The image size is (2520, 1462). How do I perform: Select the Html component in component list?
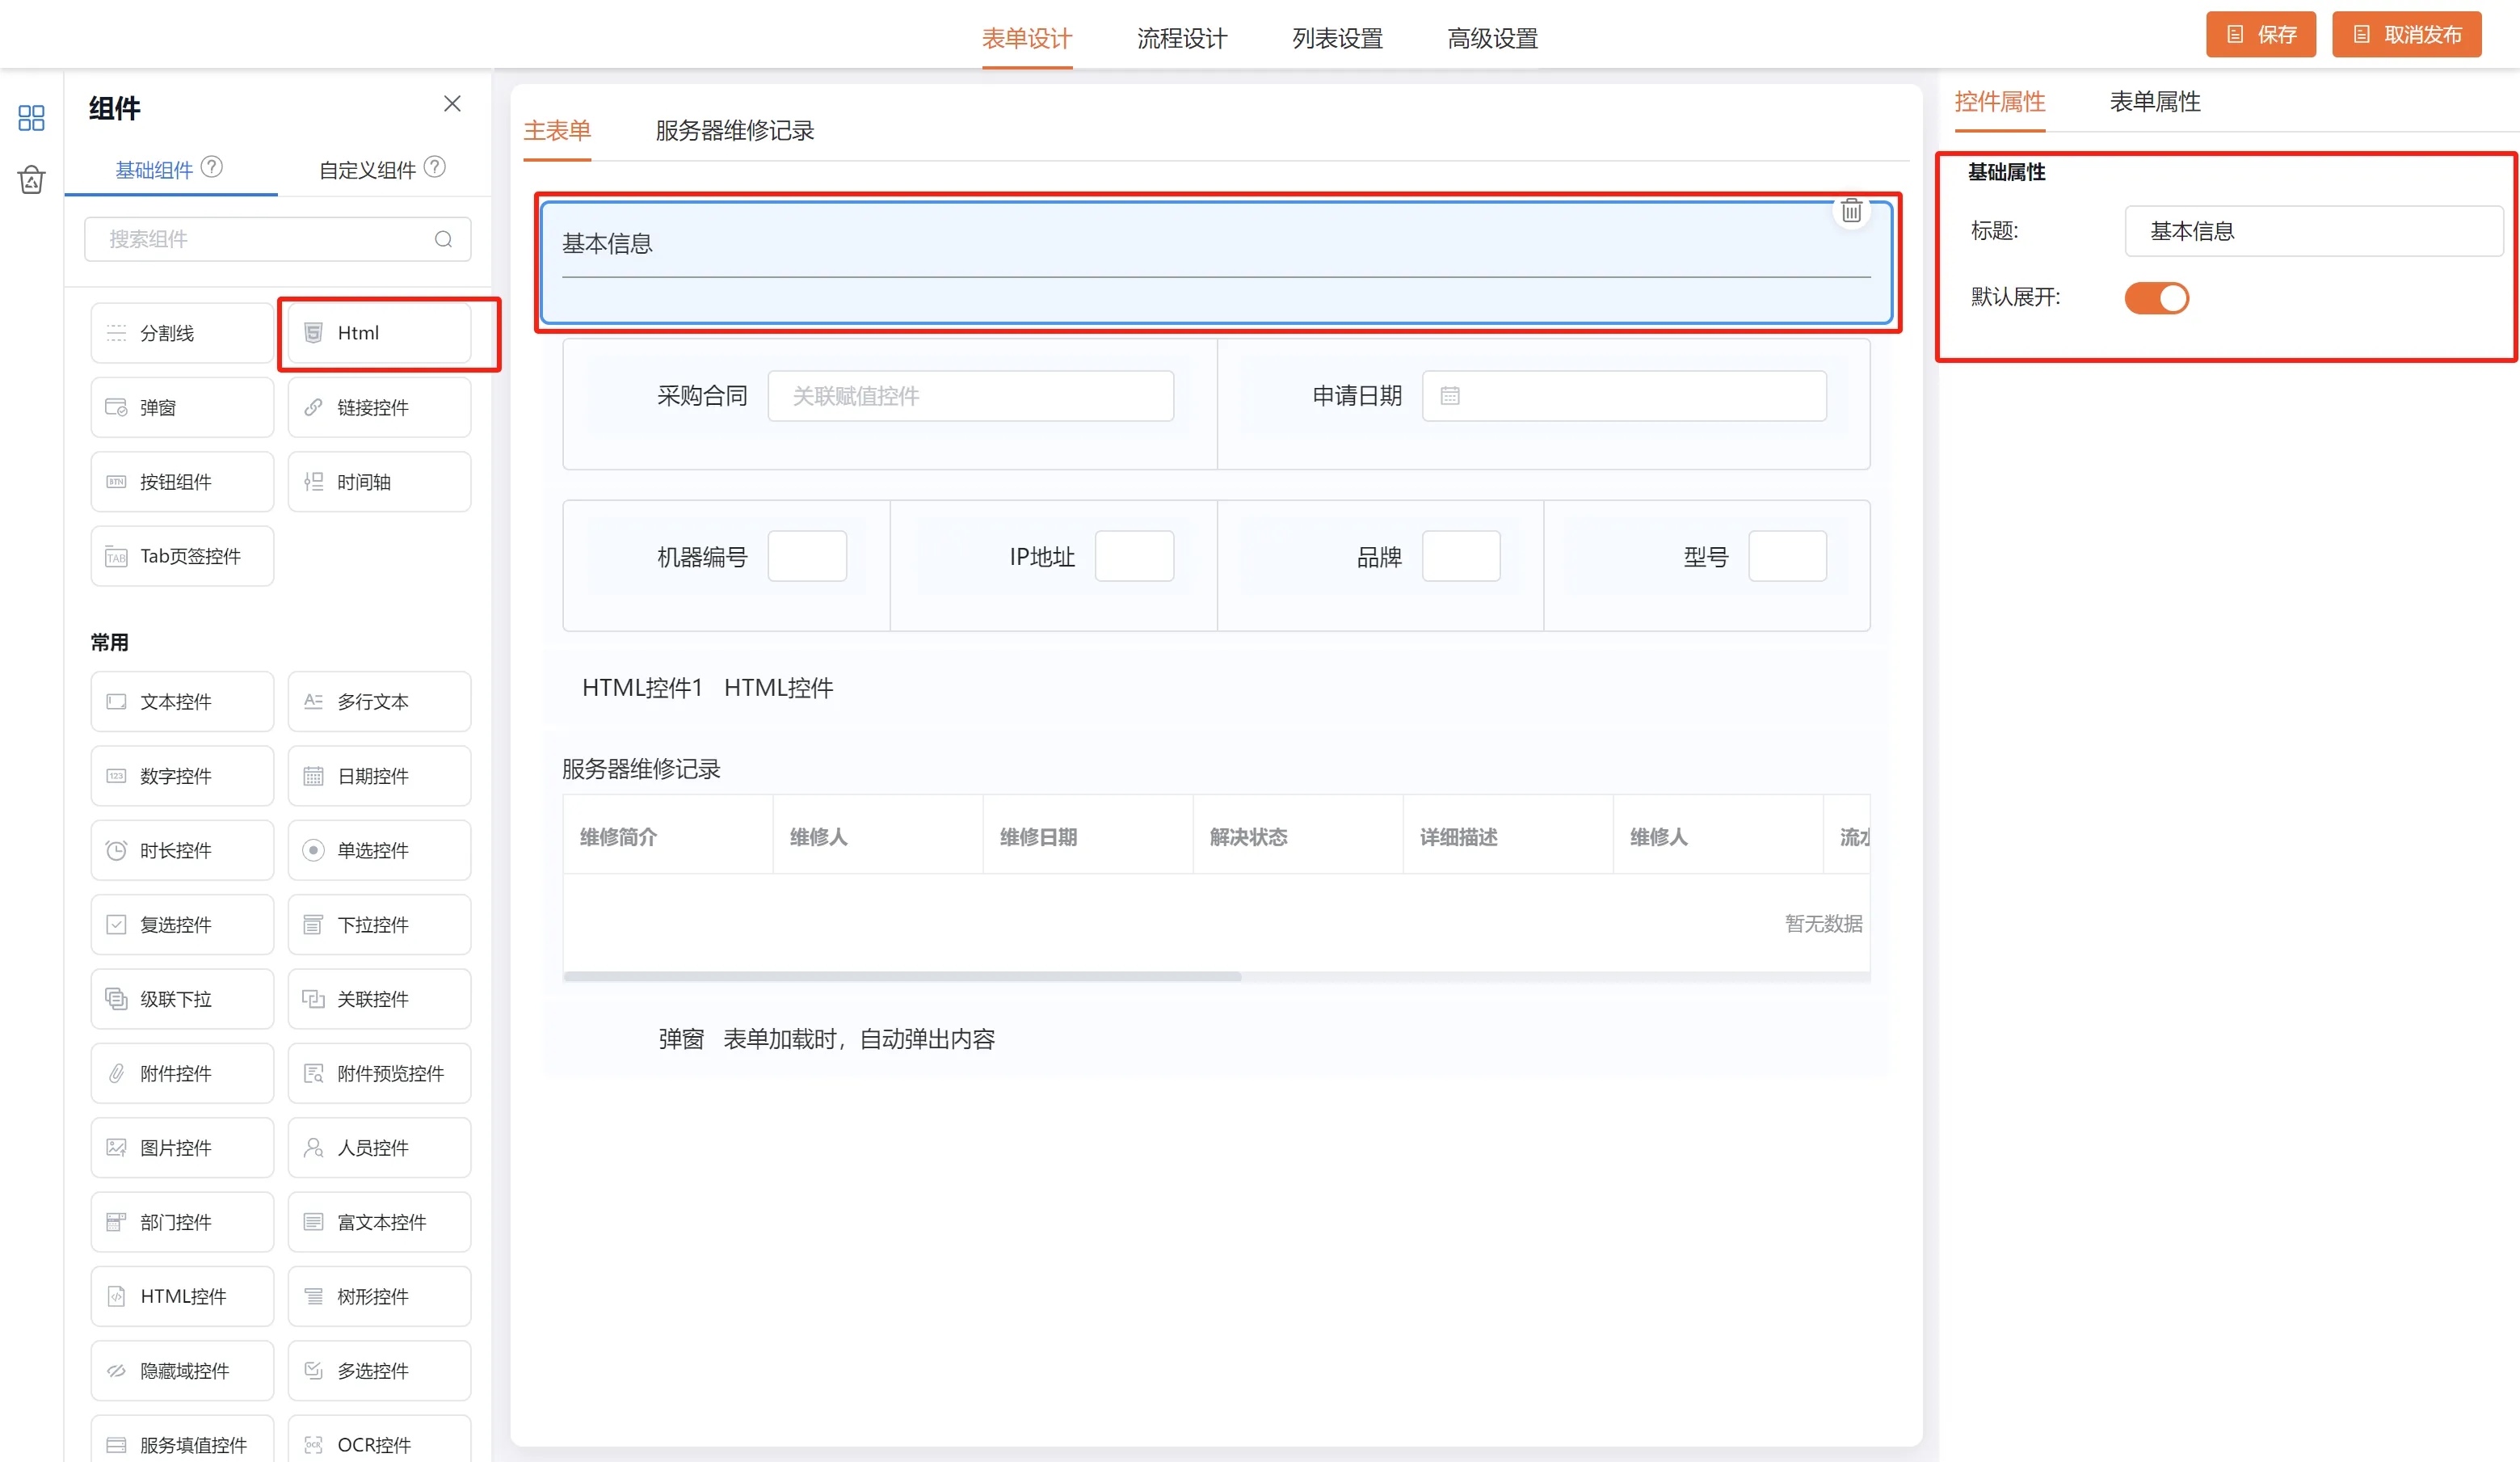[379, 333]
